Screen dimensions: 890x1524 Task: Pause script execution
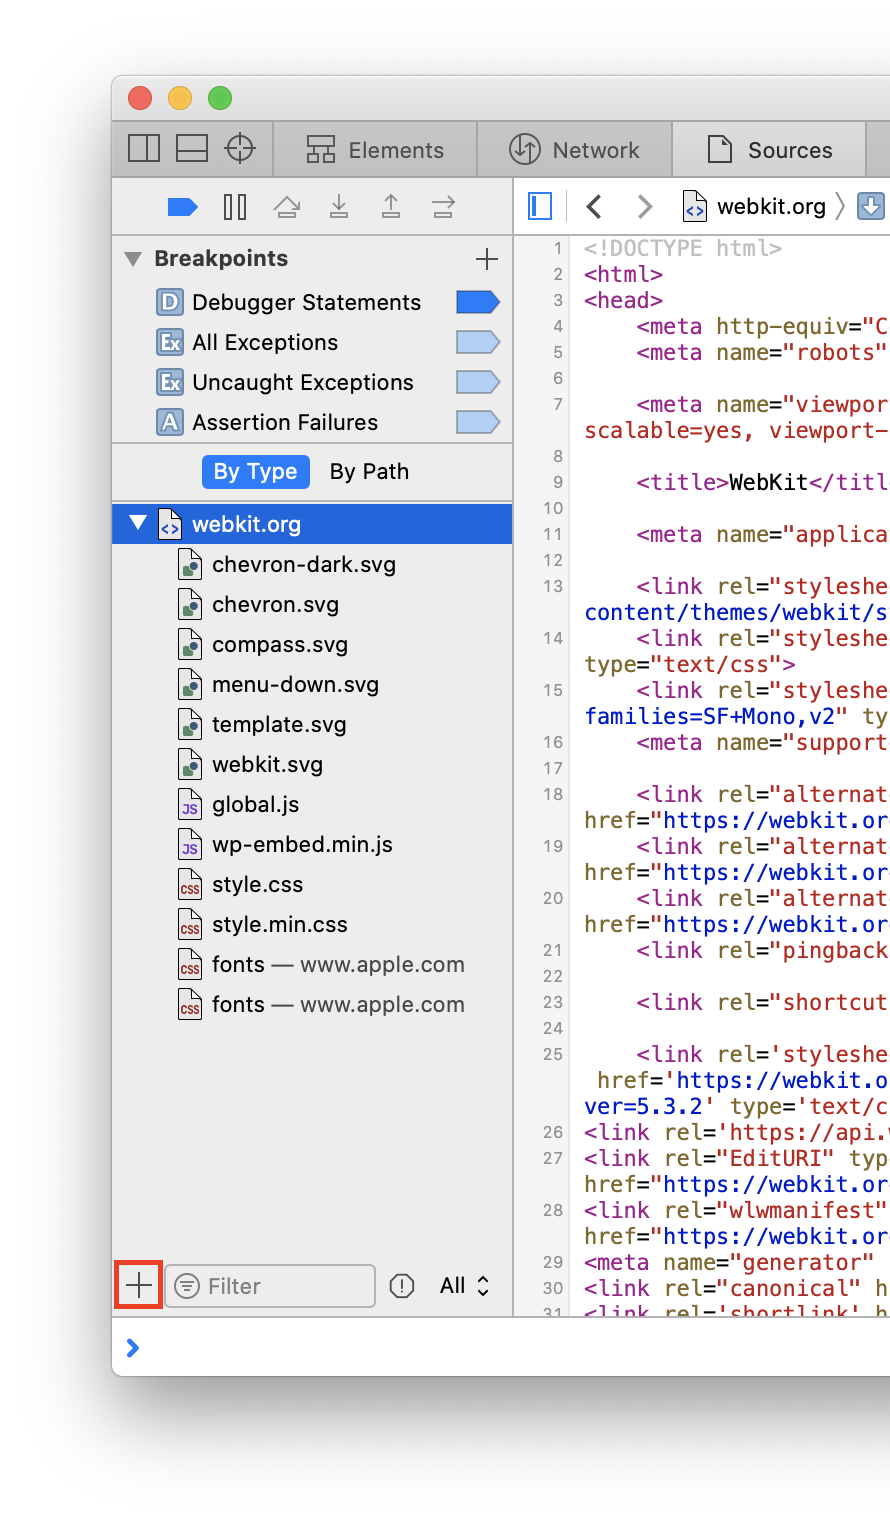235,207
